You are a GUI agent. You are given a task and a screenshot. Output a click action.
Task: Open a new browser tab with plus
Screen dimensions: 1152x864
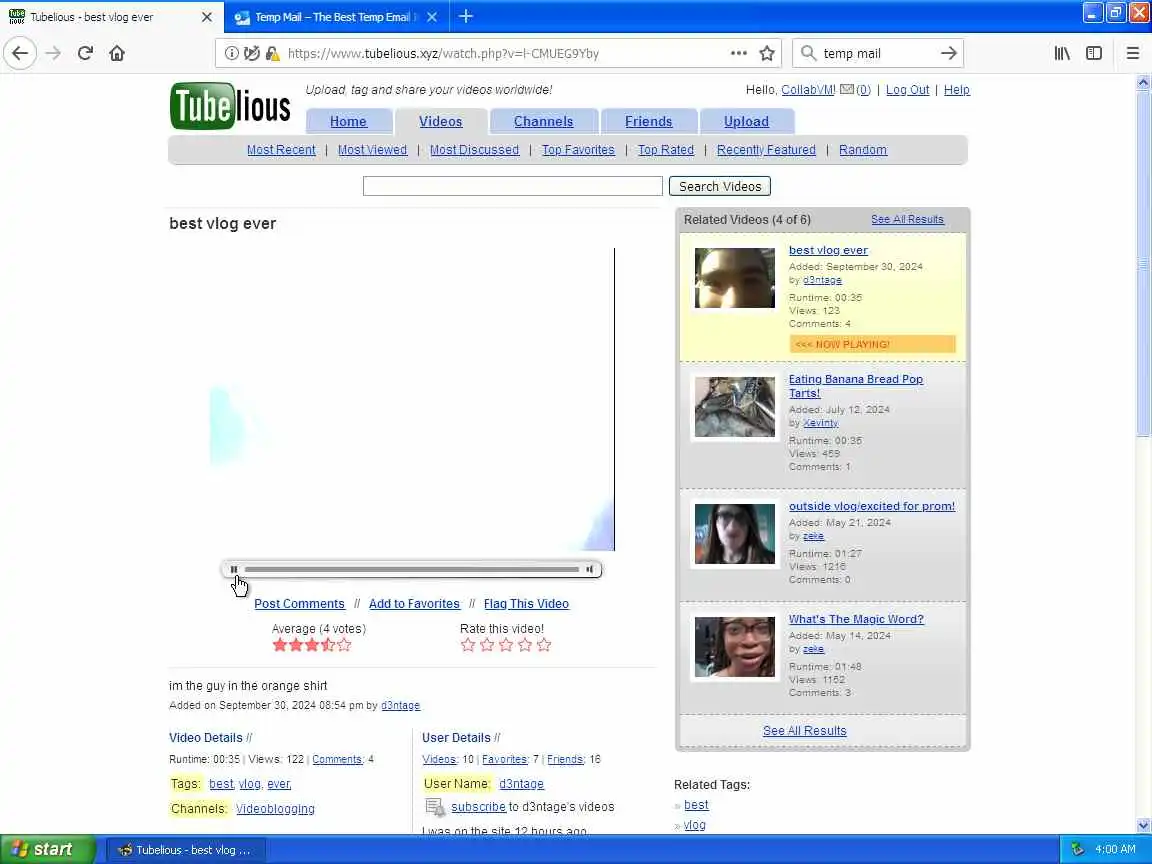[x=466, y=16]
